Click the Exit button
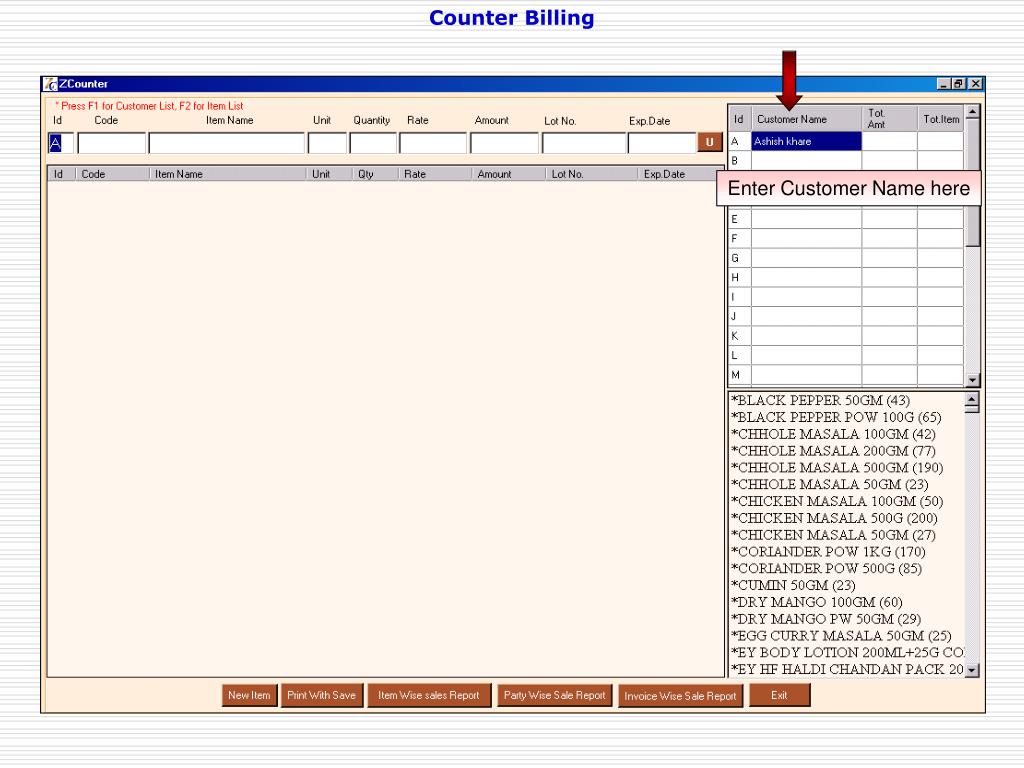The height and width of the screenshot is (768, 1024). [779, 696]
